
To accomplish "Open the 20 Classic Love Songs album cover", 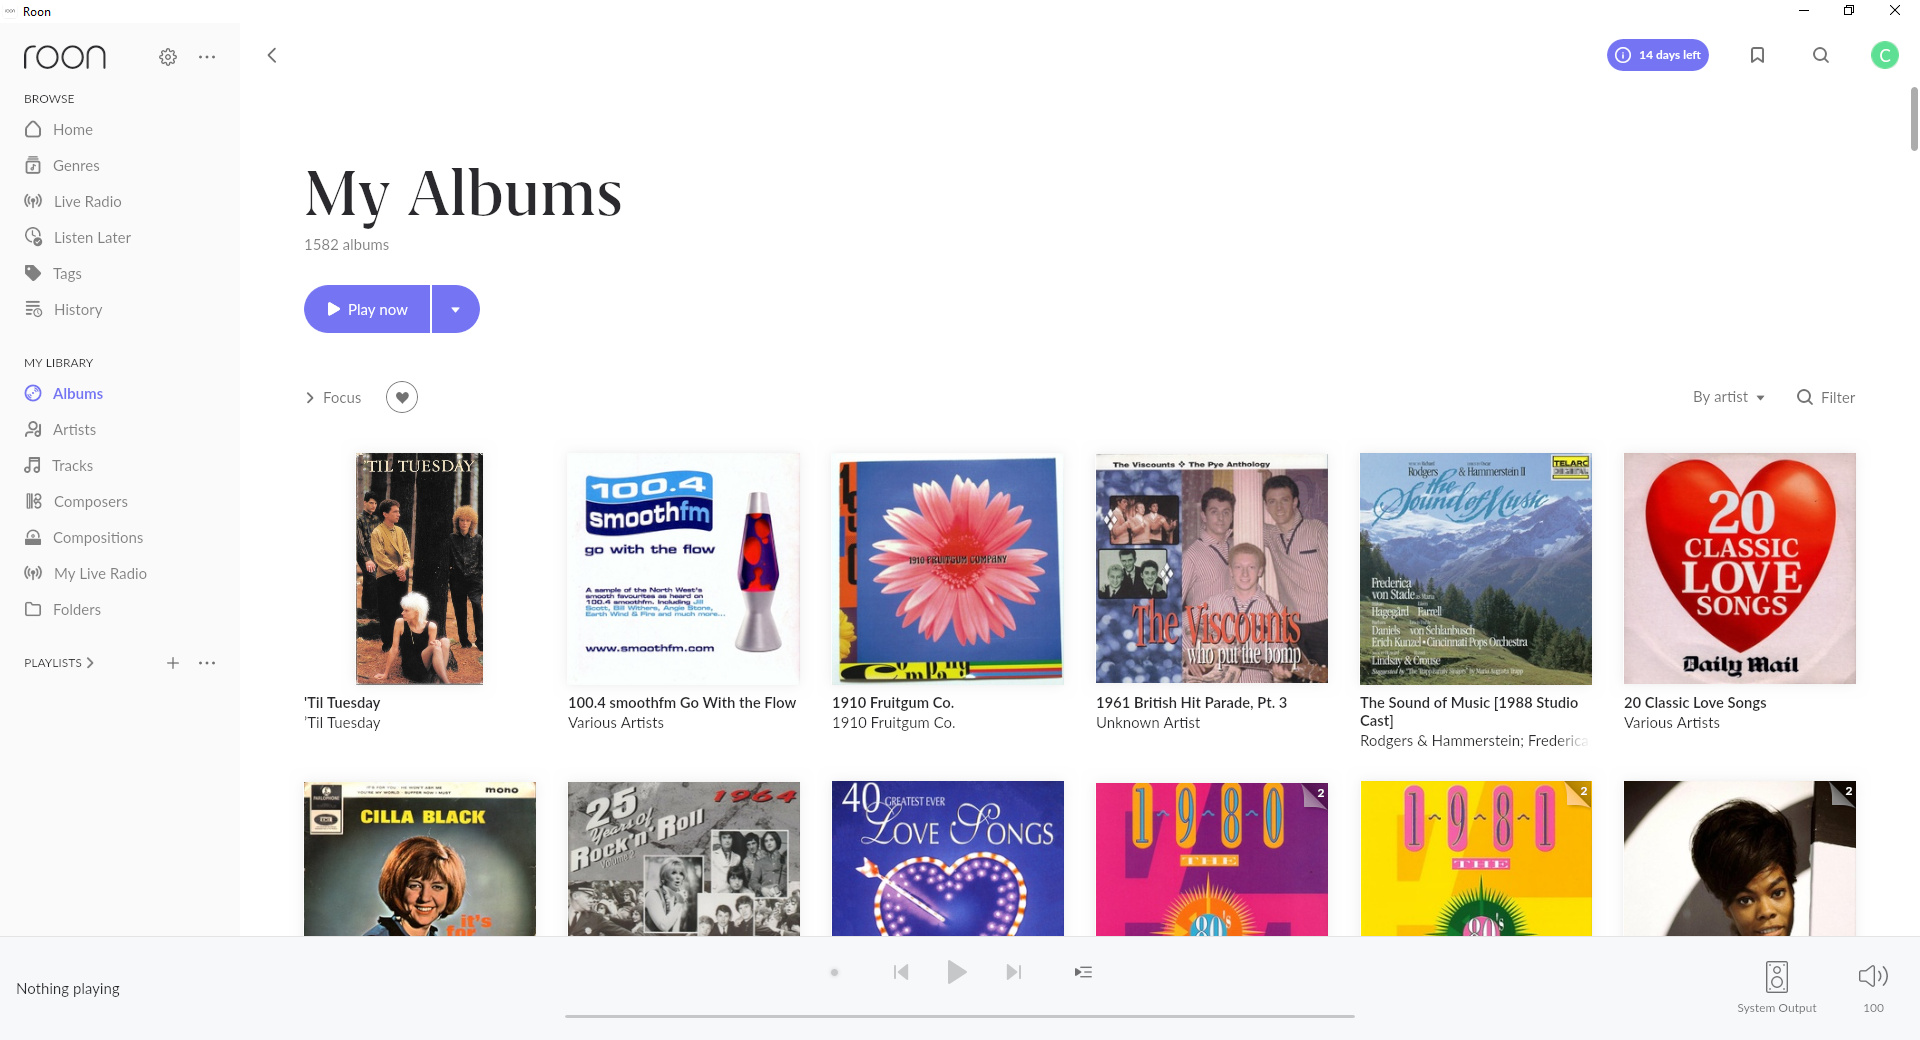I will 1740,568.
